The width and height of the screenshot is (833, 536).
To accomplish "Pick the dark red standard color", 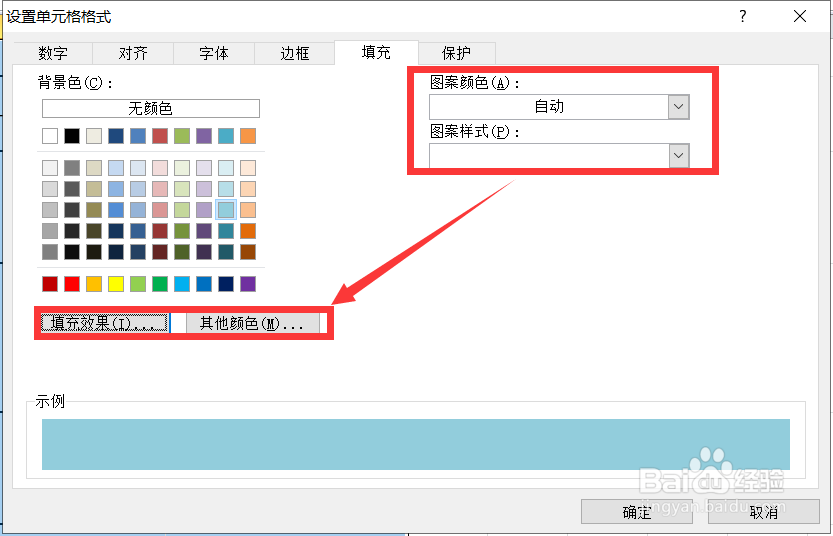I will pyautogui.click(x=50, y=284).
